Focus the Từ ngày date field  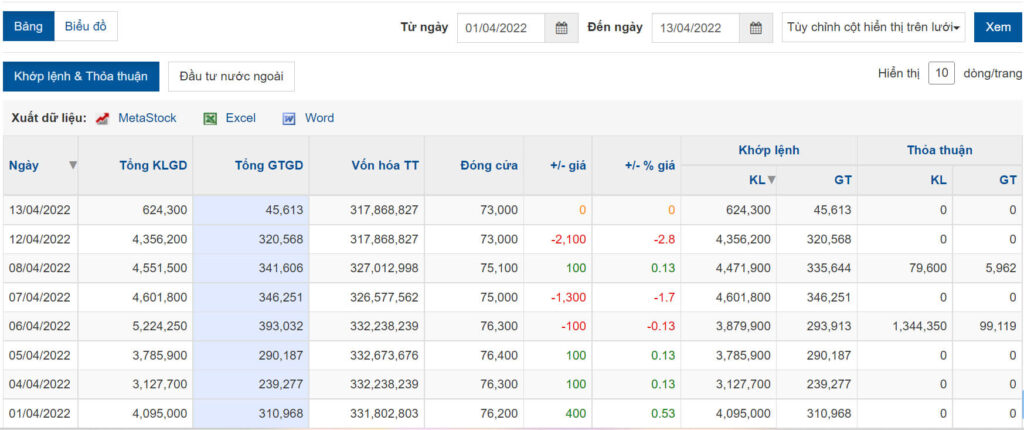tap(501, 28)
